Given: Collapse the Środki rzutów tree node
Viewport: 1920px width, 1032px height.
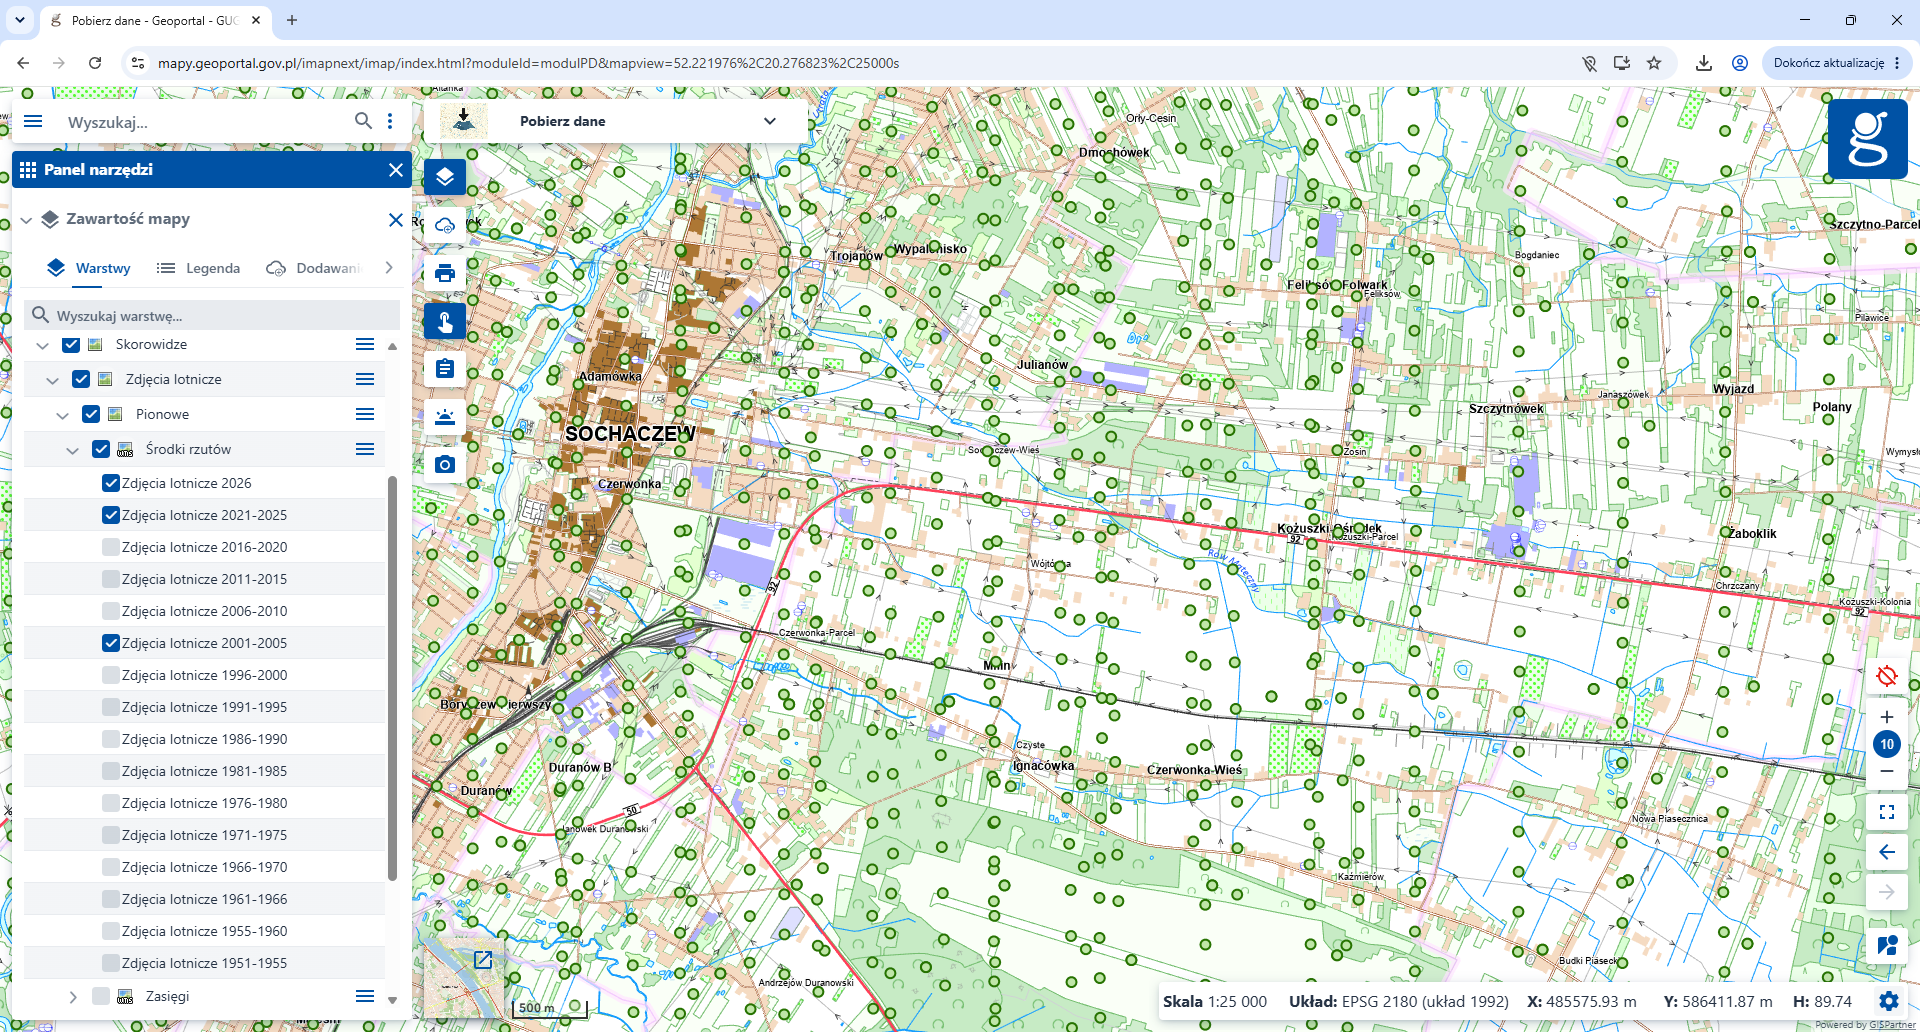Looking at the screenshot, I should tap(72, 450).
